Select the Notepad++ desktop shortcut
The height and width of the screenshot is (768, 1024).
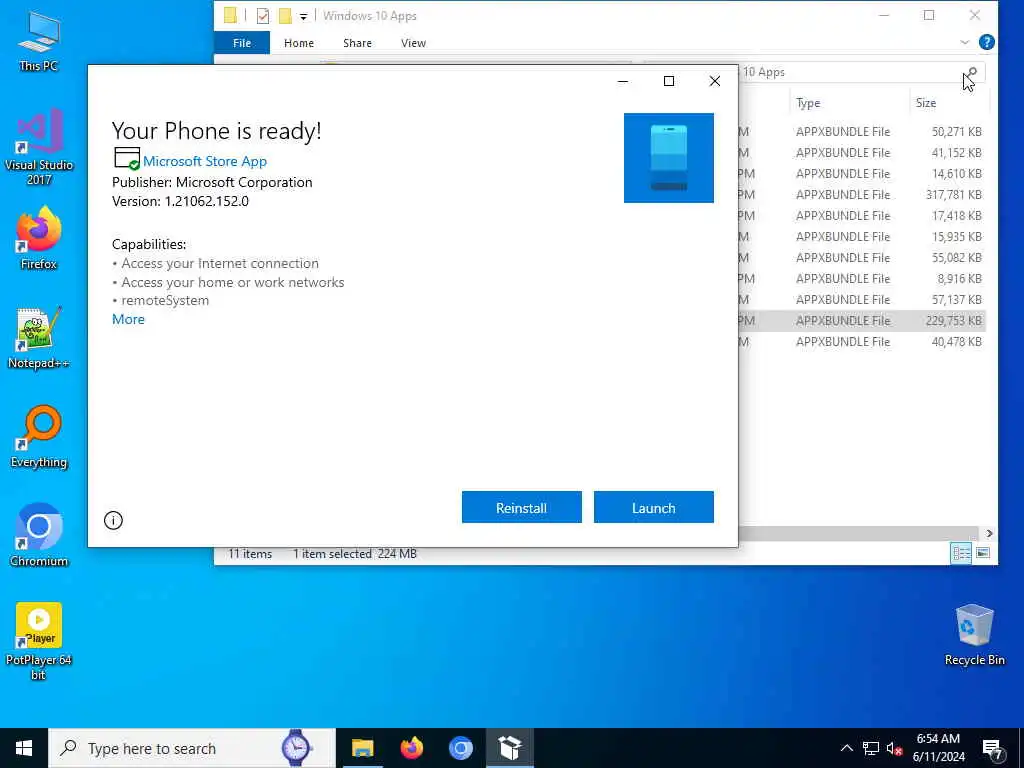point(39,338)
